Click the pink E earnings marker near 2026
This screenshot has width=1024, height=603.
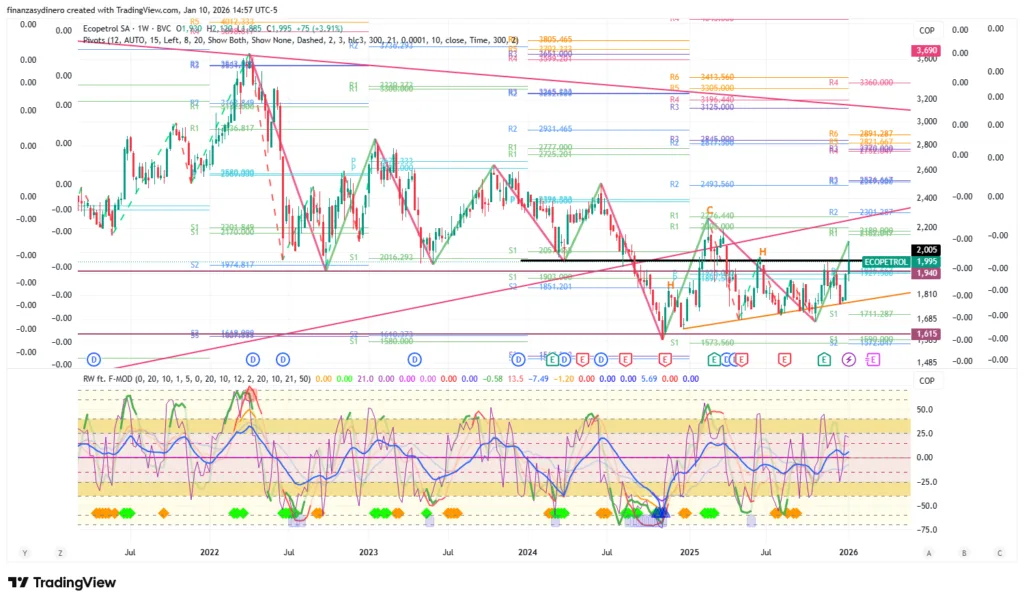pos(873,358)
